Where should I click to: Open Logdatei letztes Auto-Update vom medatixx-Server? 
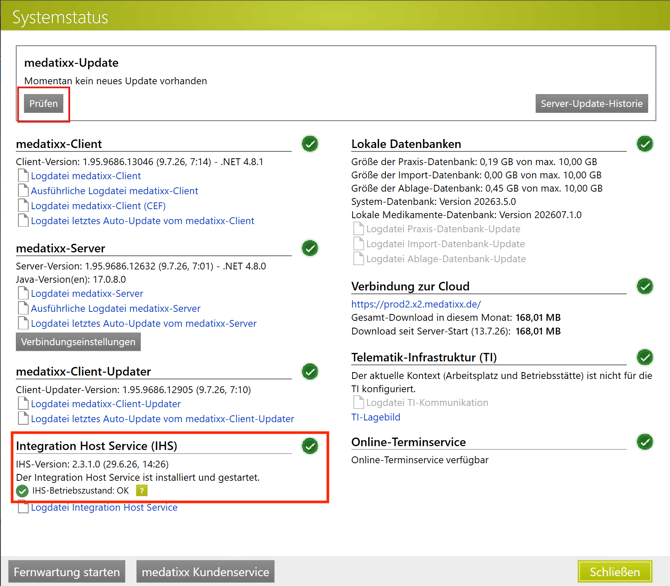pos(144,323)
